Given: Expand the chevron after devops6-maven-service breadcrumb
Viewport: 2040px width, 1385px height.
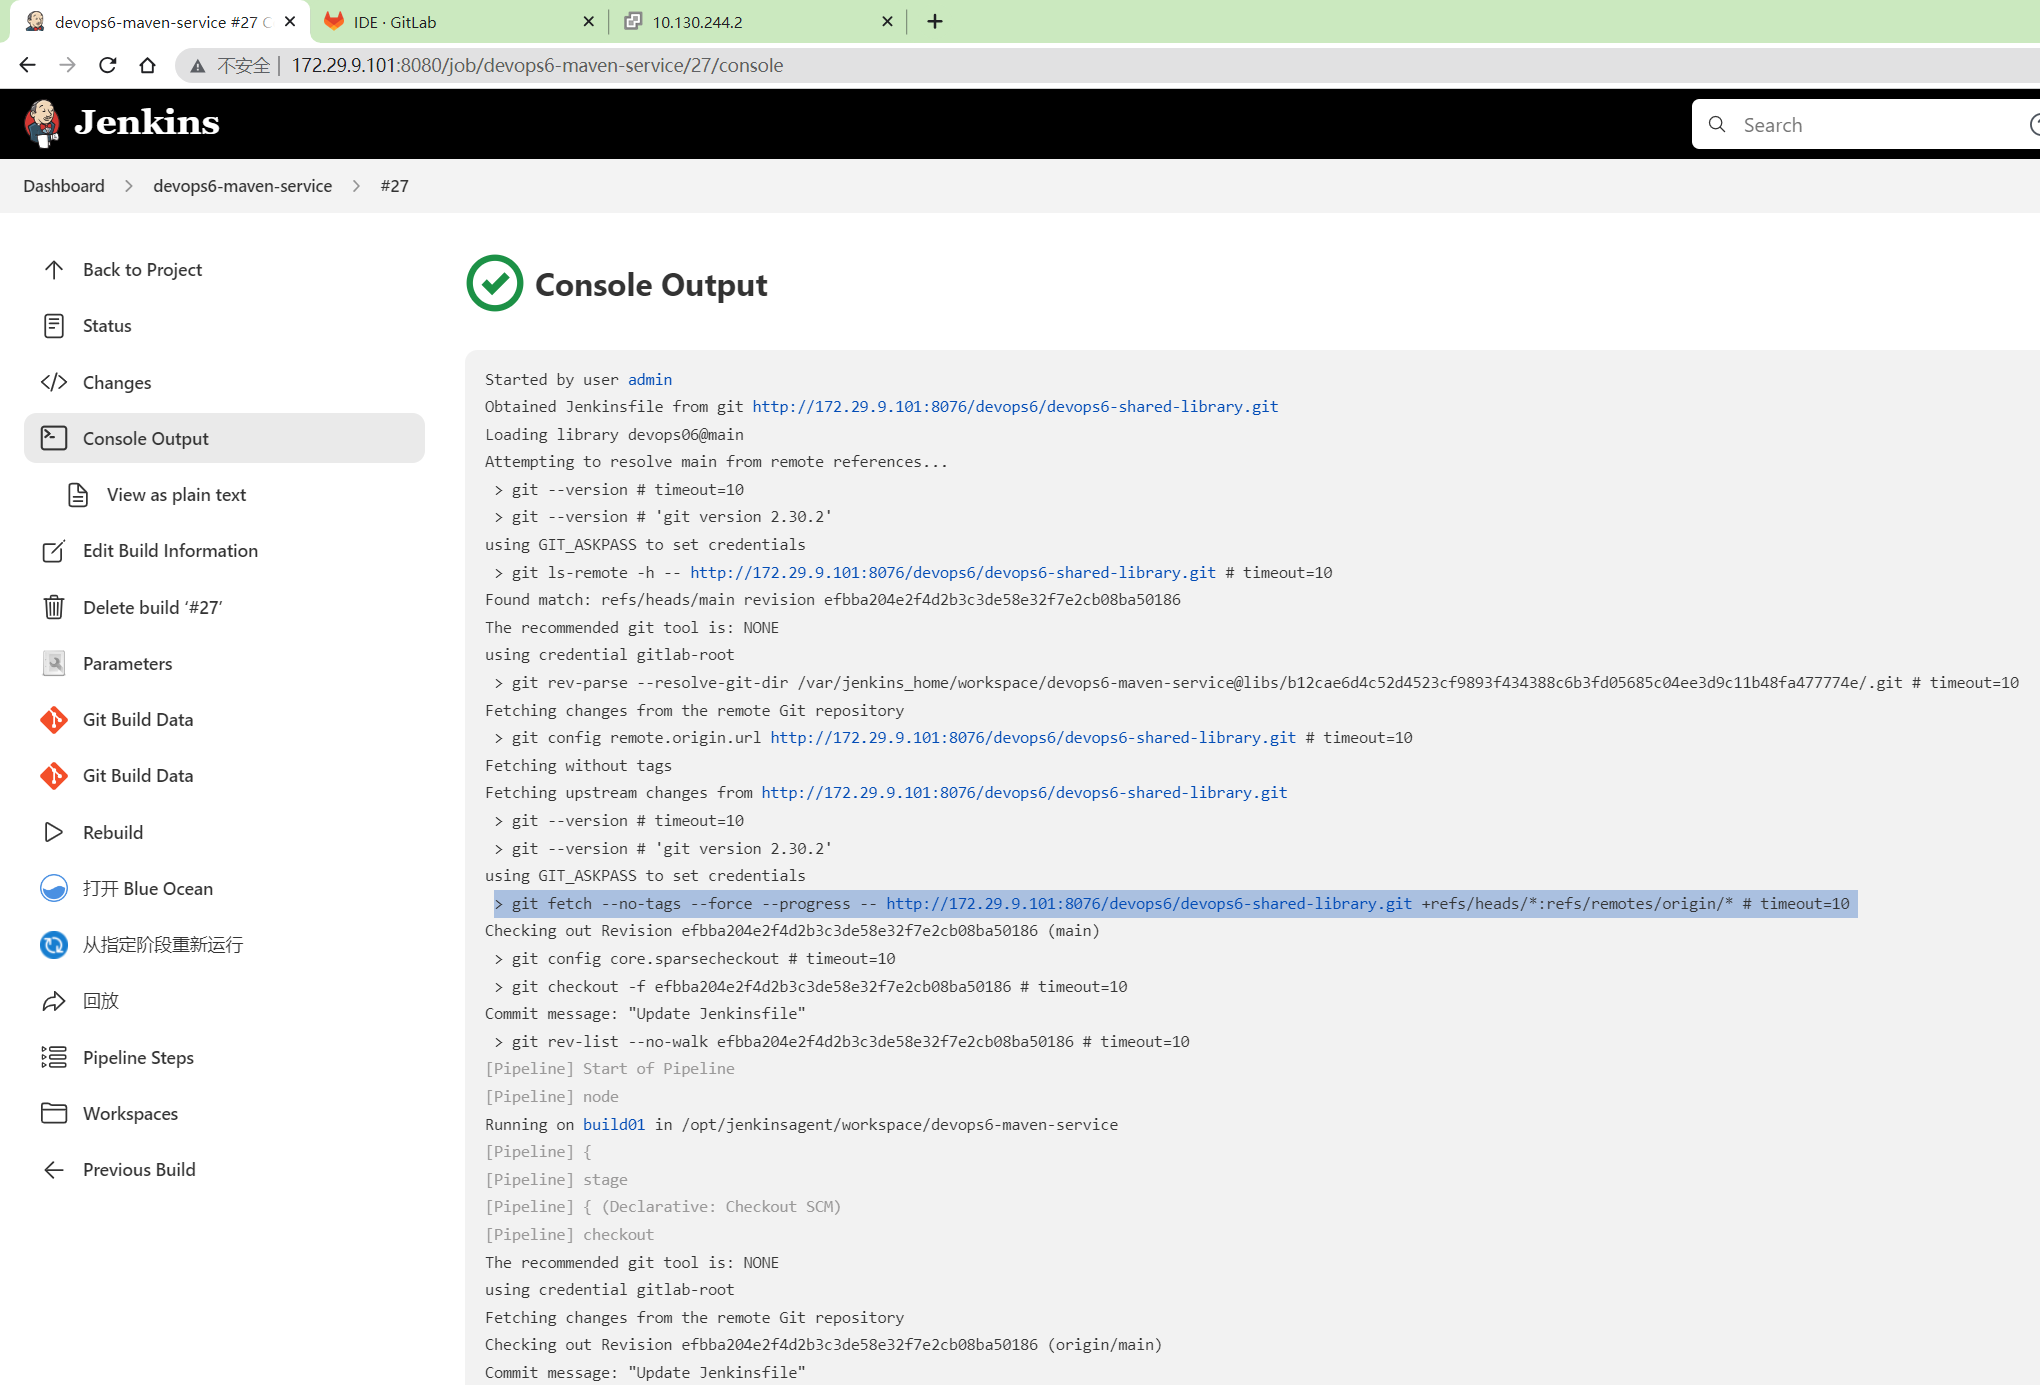Looking at the screenshot, I should tap(356, 186).
